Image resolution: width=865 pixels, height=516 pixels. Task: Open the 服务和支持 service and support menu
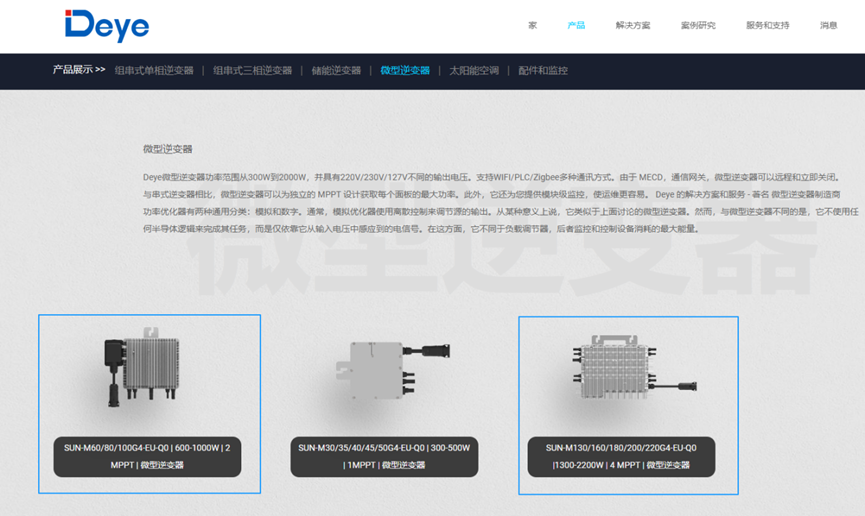767,25
